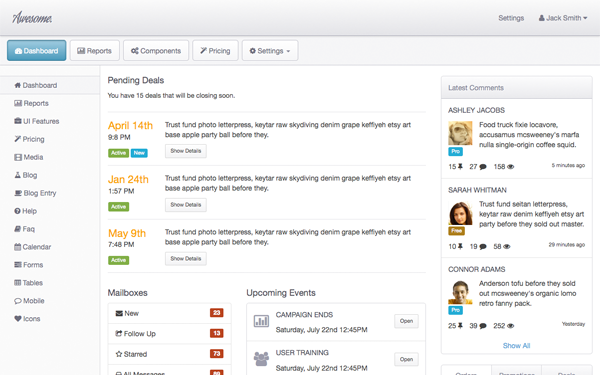Open the Reports top nav button

[x=95, y=51]
